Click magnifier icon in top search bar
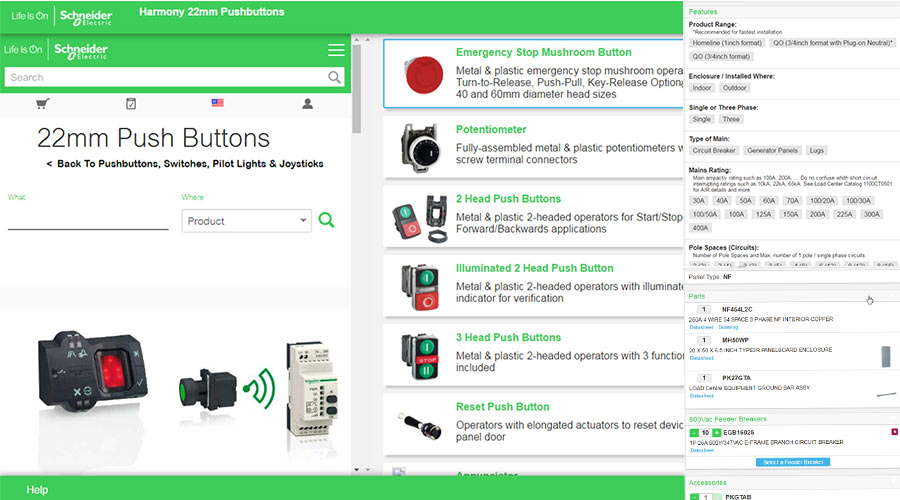 click(x=334, y=77)
